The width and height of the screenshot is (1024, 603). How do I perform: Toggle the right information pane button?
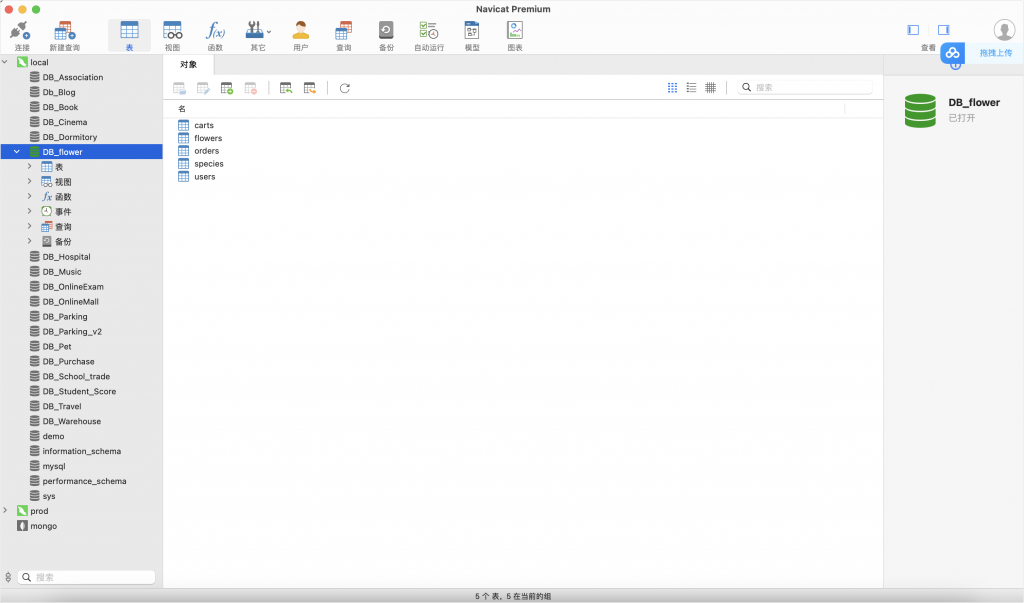pyautogui.click(x=943, y=30)
